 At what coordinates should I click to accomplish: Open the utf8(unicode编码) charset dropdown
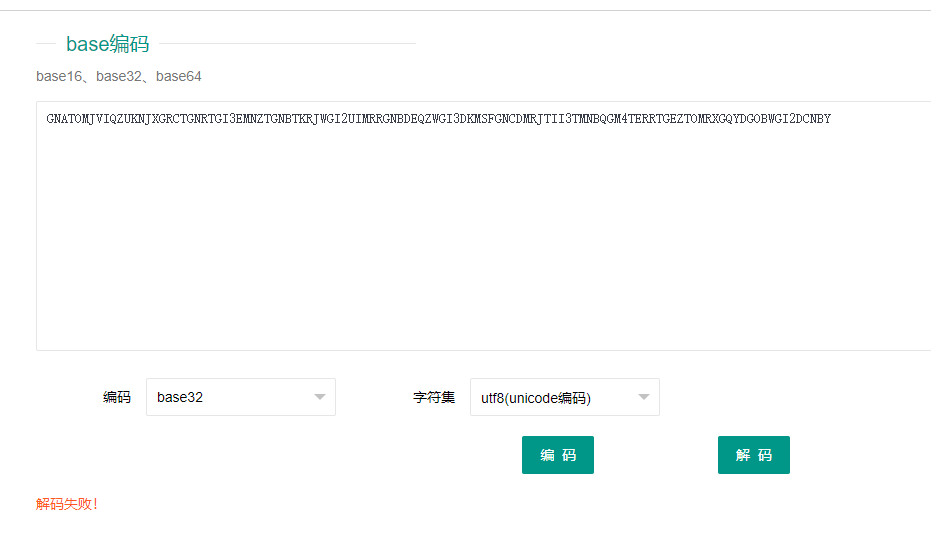click(x=565, y=397)
